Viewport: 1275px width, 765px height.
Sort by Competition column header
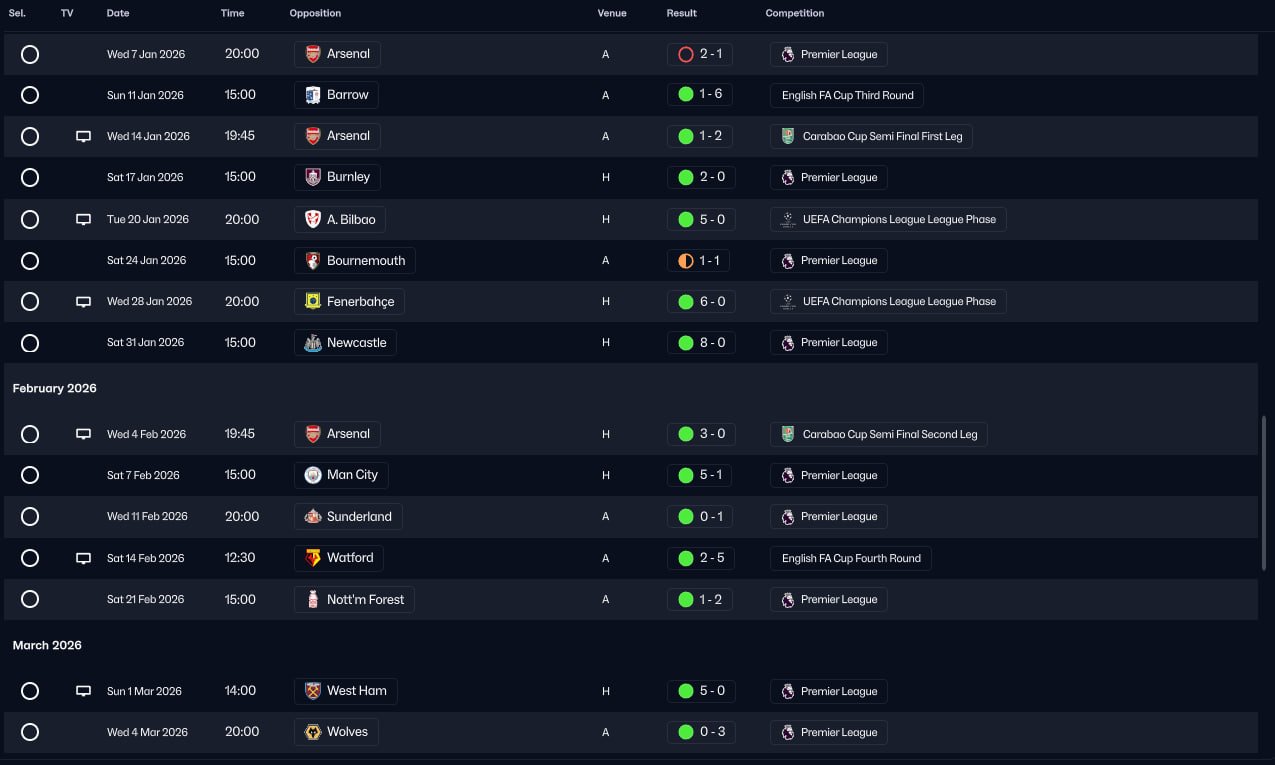795,13
